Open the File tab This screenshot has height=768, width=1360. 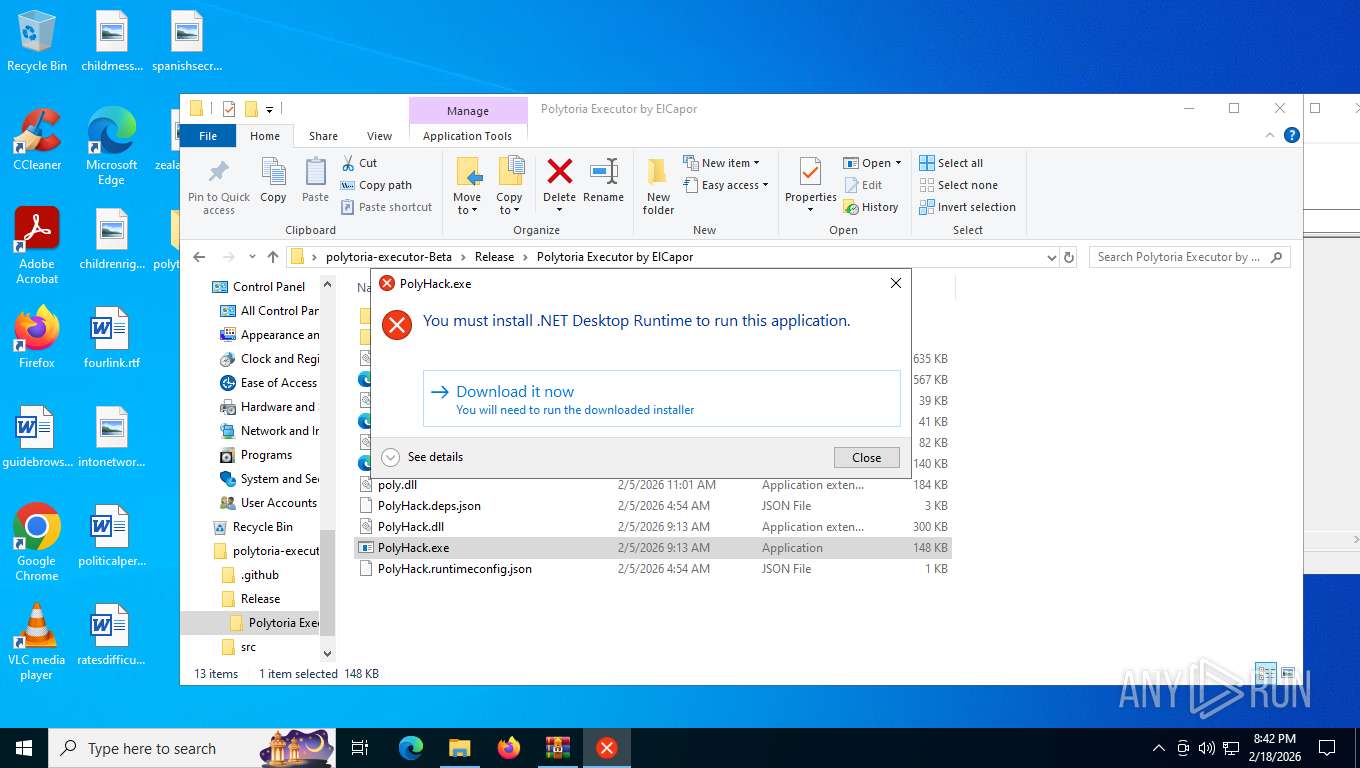point(208,136)
